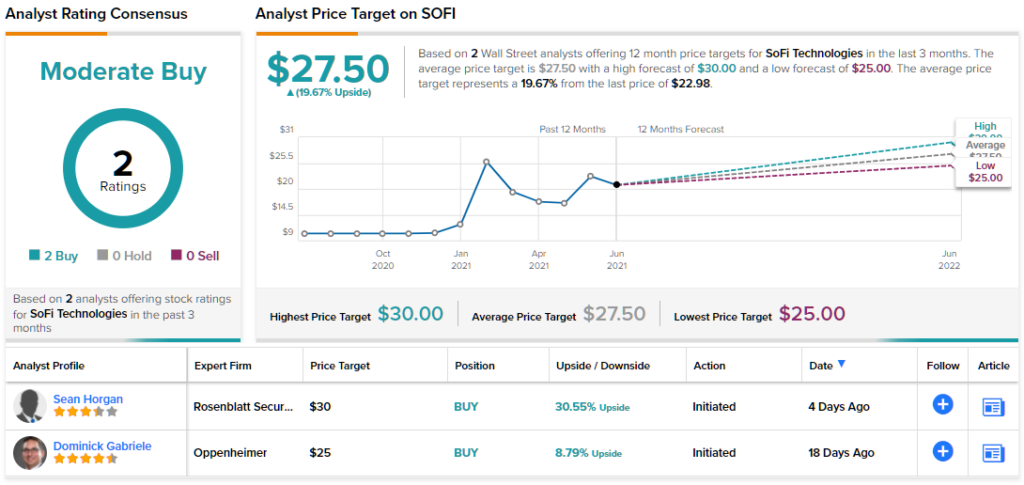The image size is (1024, 485).
Task: Click the 0 Hold legend item
Action: [x=124, y=256]
